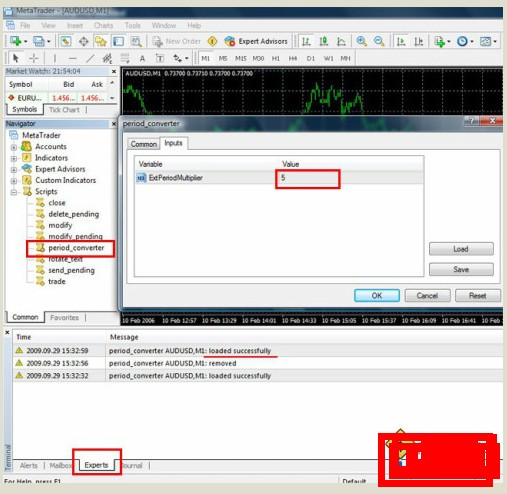
Task: Select the crosshair tool
Action: [34, 58]
